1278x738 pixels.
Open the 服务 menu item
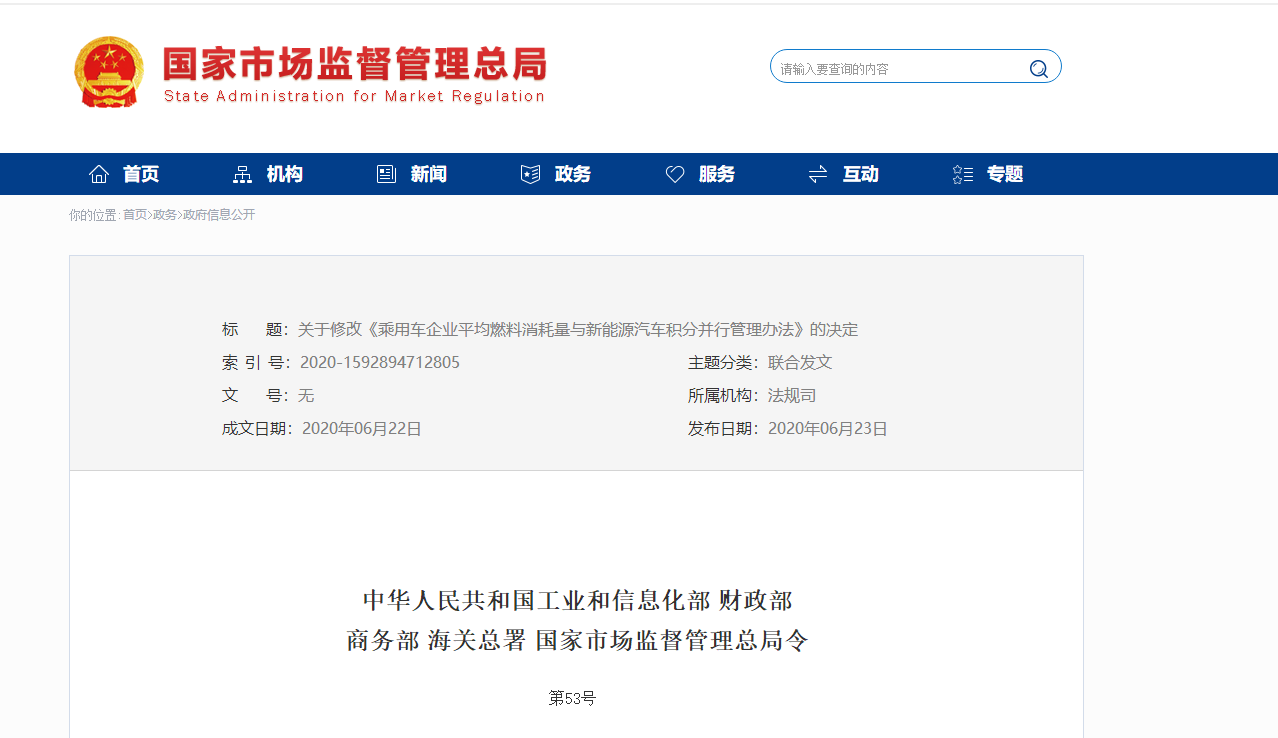pyautogui.click(x=717, y=174)
